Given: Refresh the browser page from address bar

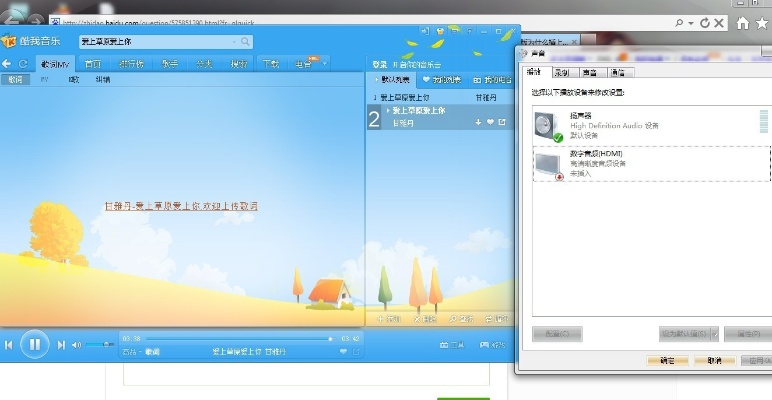Looking at the screenshot, I should (x=704, y=21).
